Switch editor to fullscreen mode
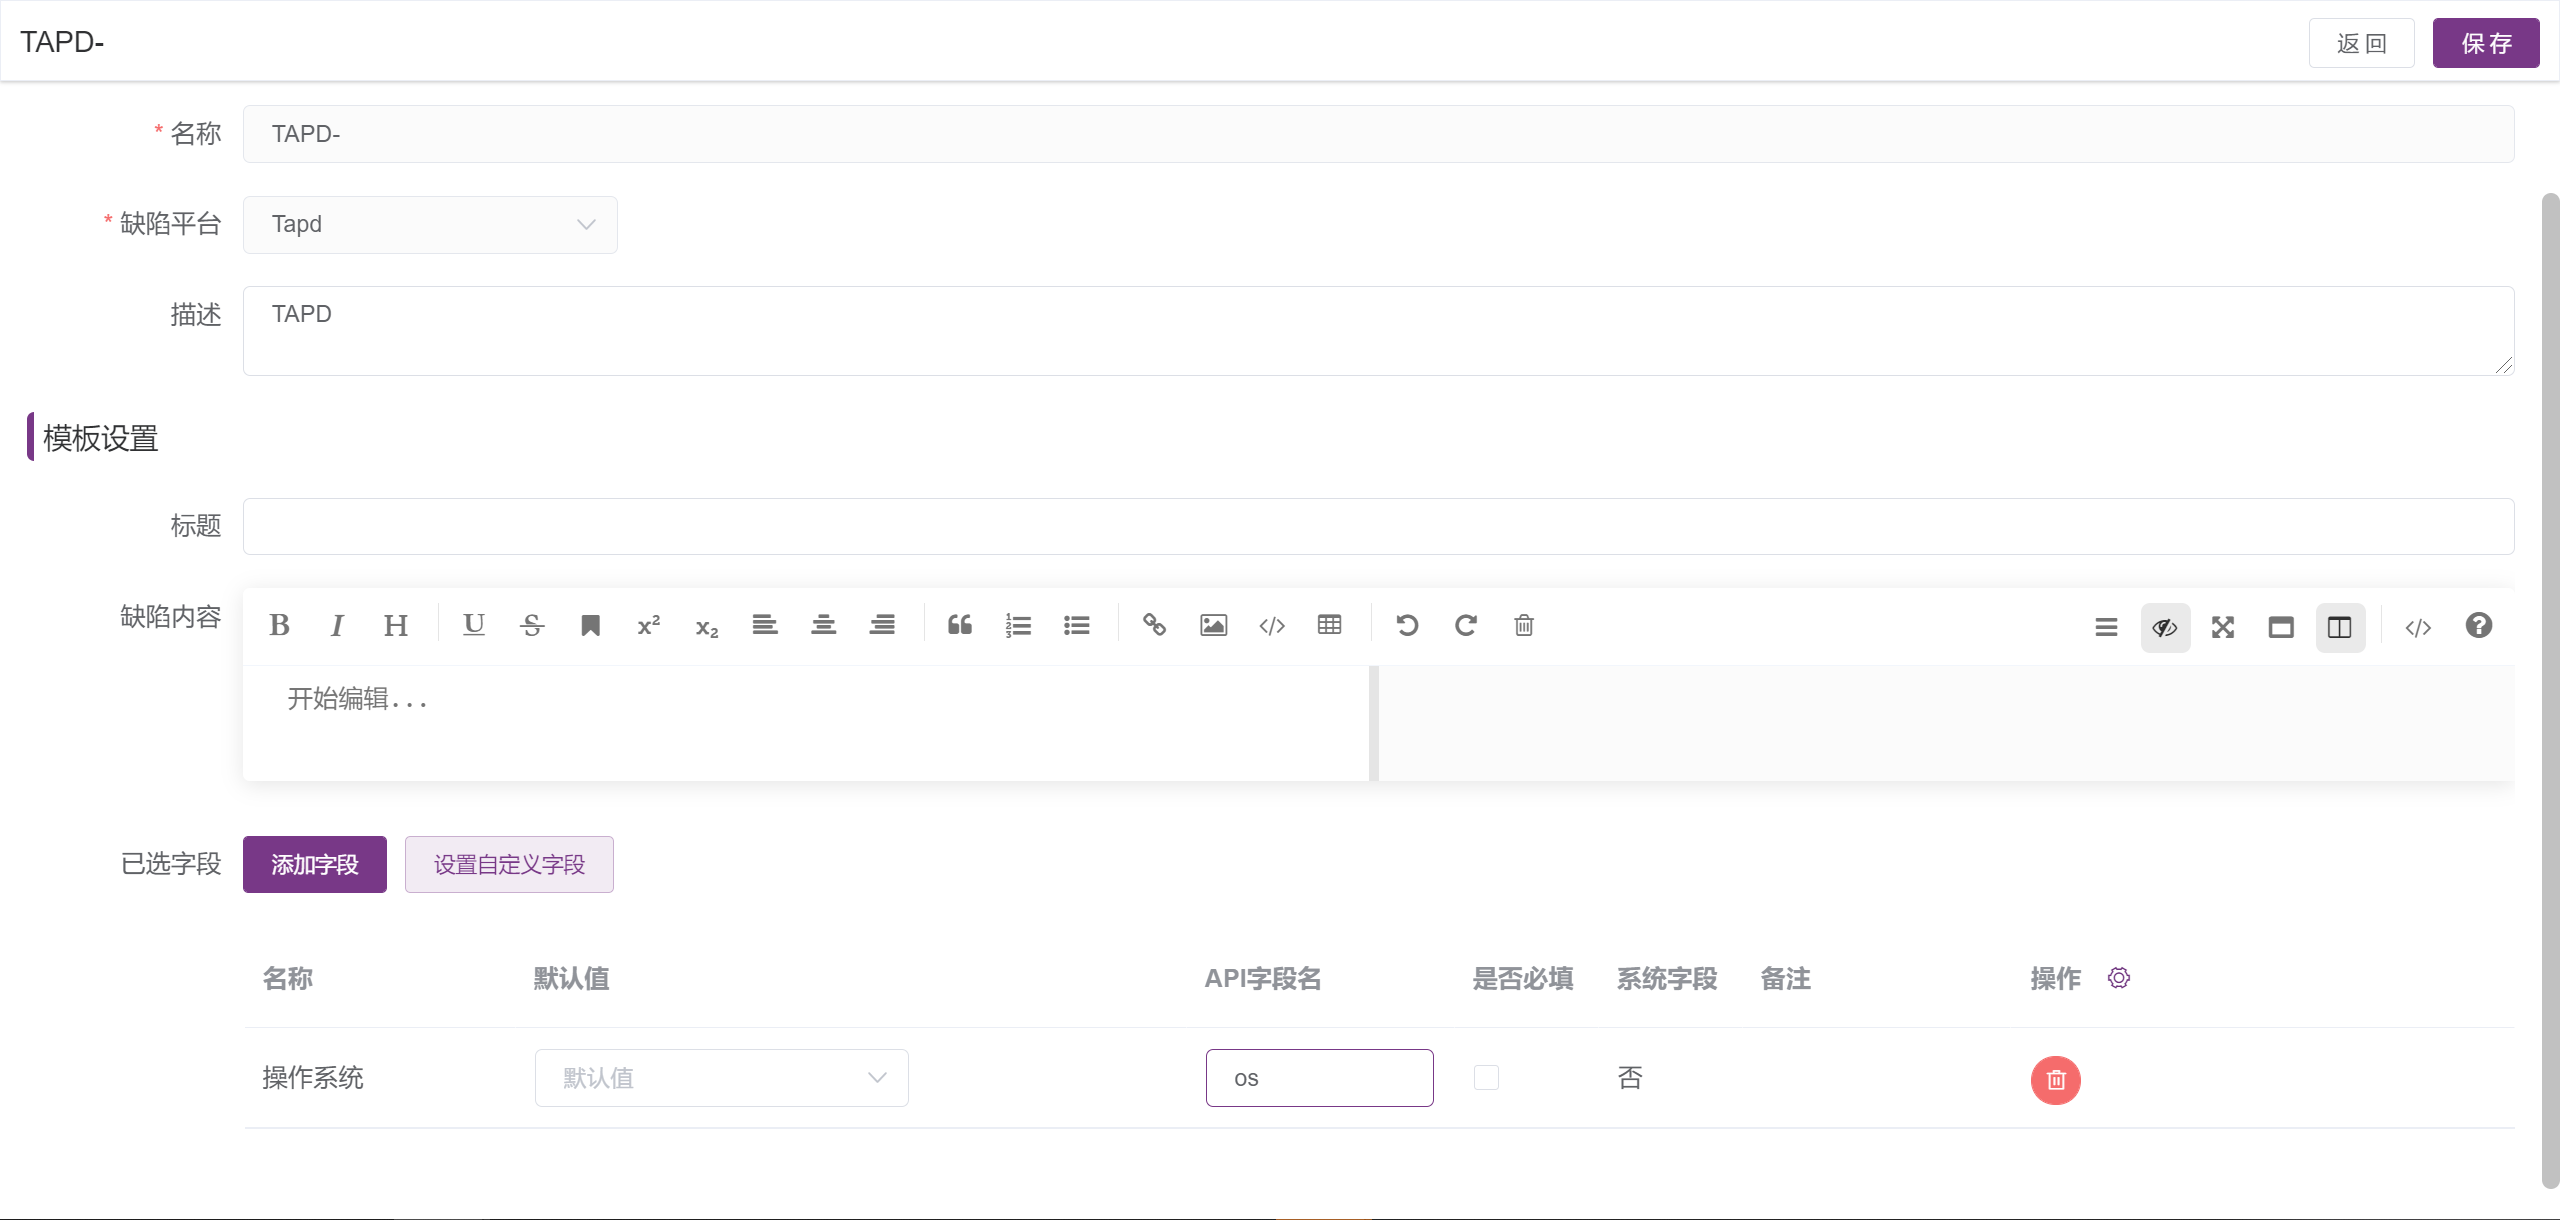Image resolution: width=2560 pixels, height=1220 pixels. 2223,628
